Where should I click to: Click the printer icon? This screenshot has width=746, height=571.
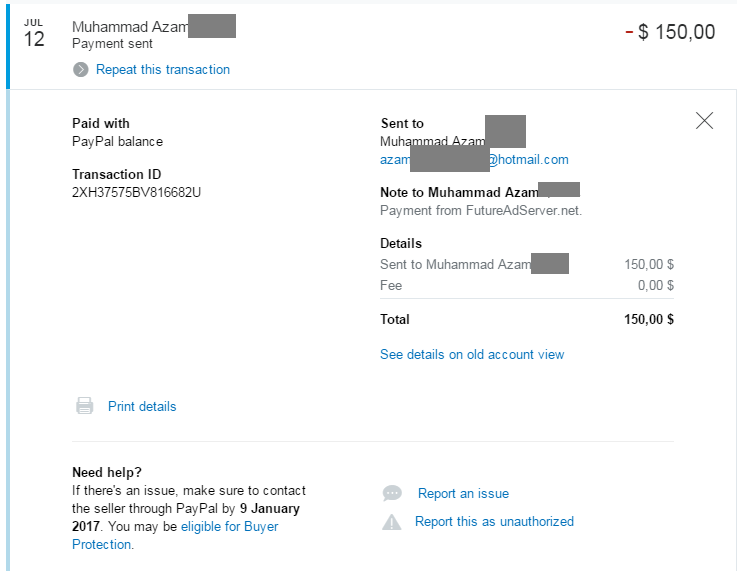click(x=85, y=406)
